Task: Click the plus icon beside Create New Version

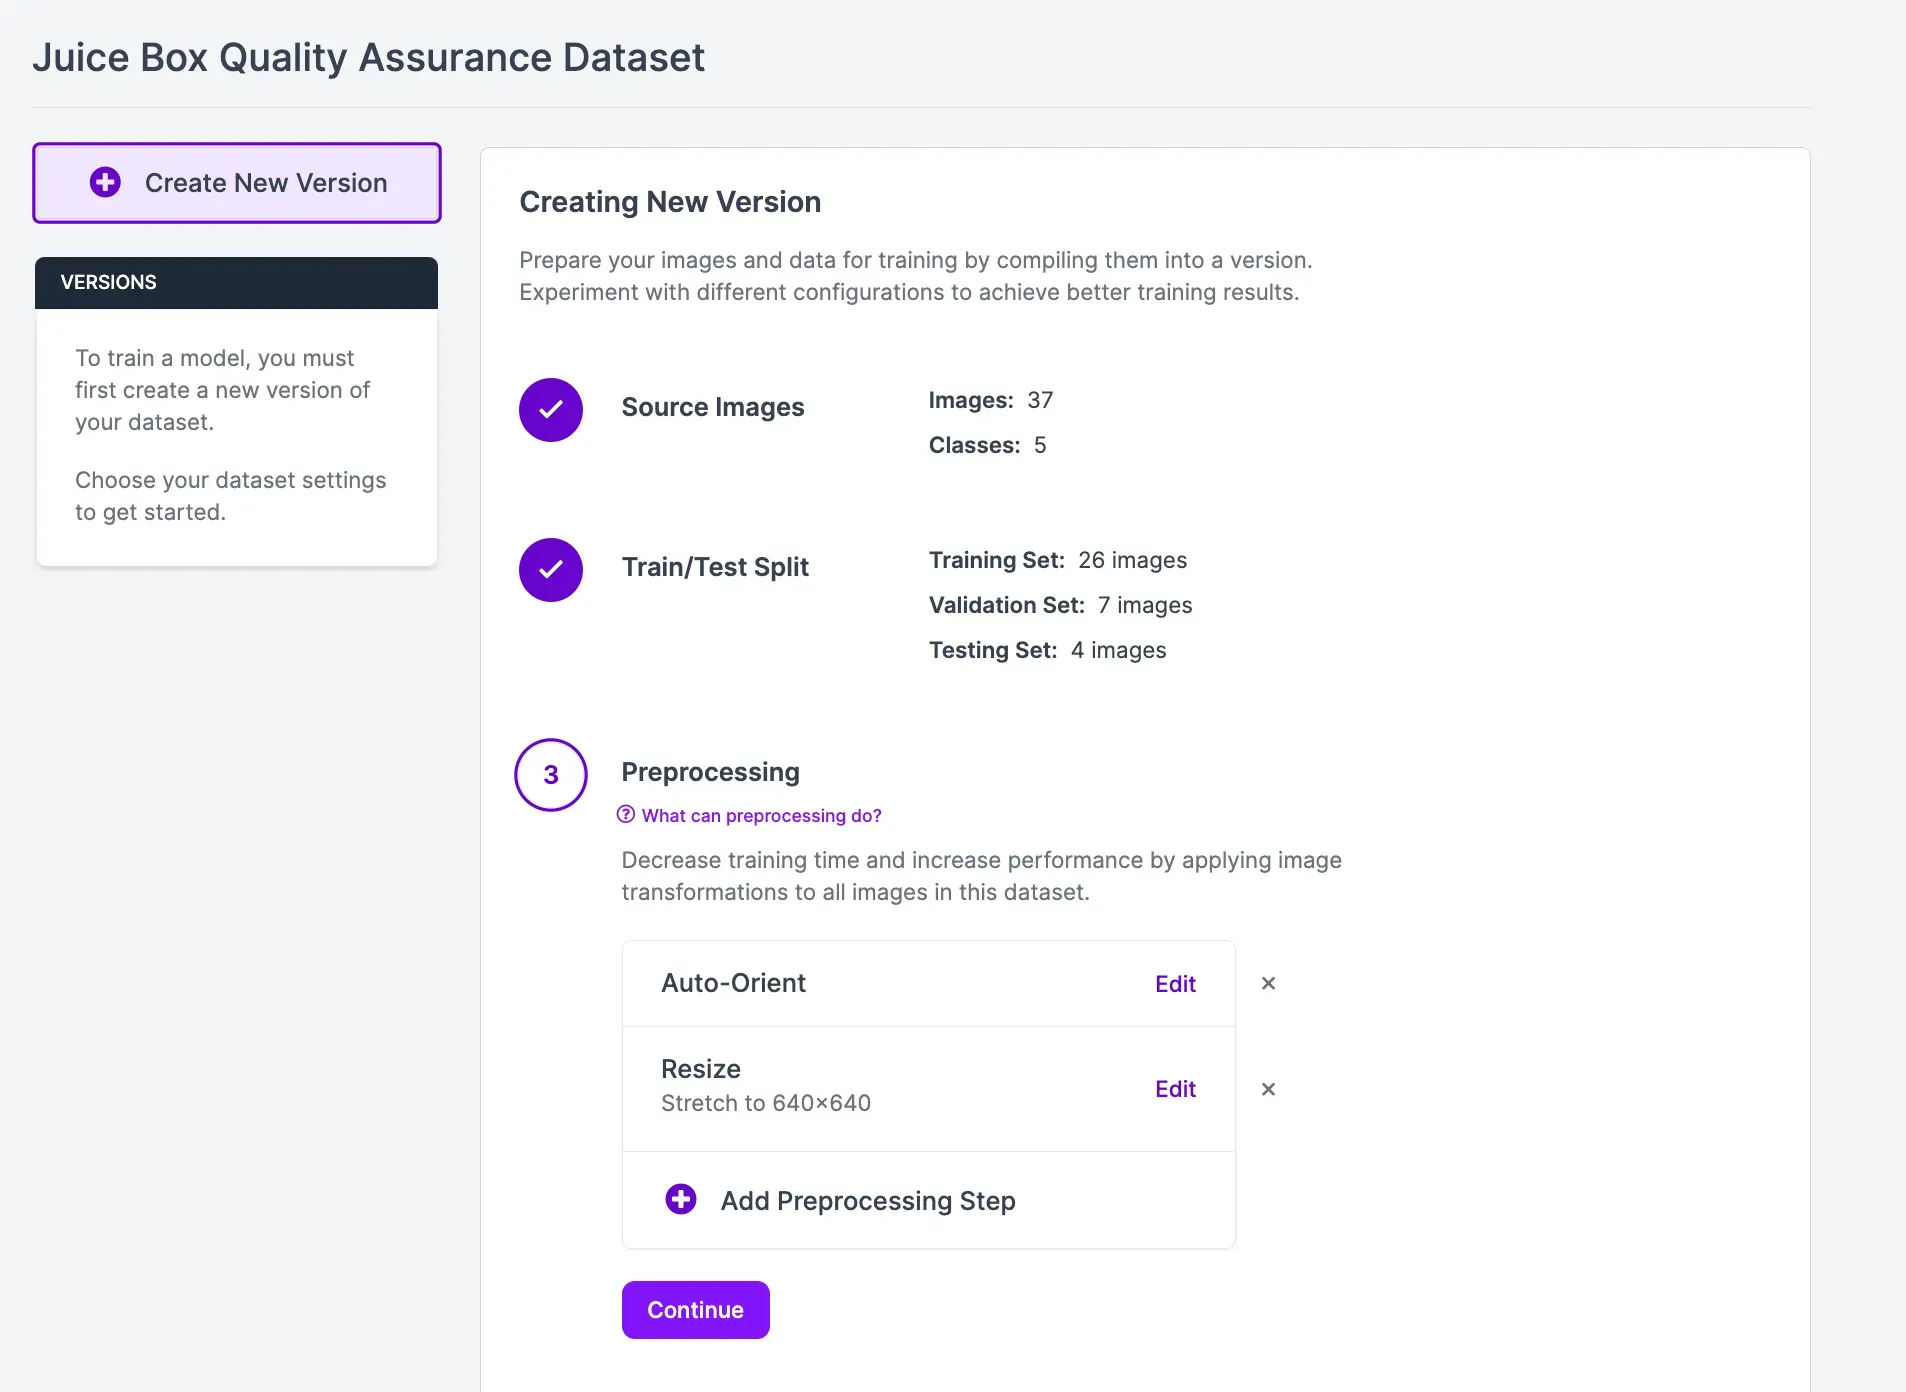Action: (x=105, y=182)
